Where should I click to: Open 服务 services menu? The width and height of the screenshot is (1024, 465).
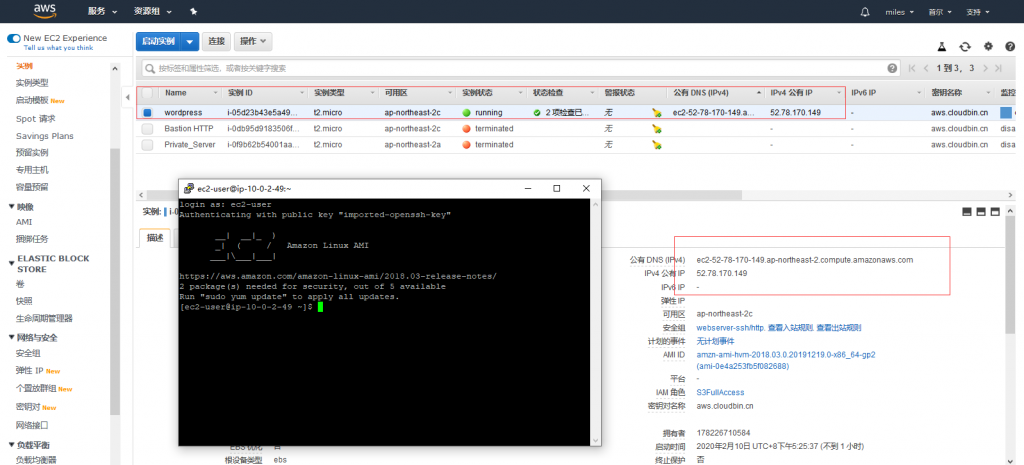(103, 12)
